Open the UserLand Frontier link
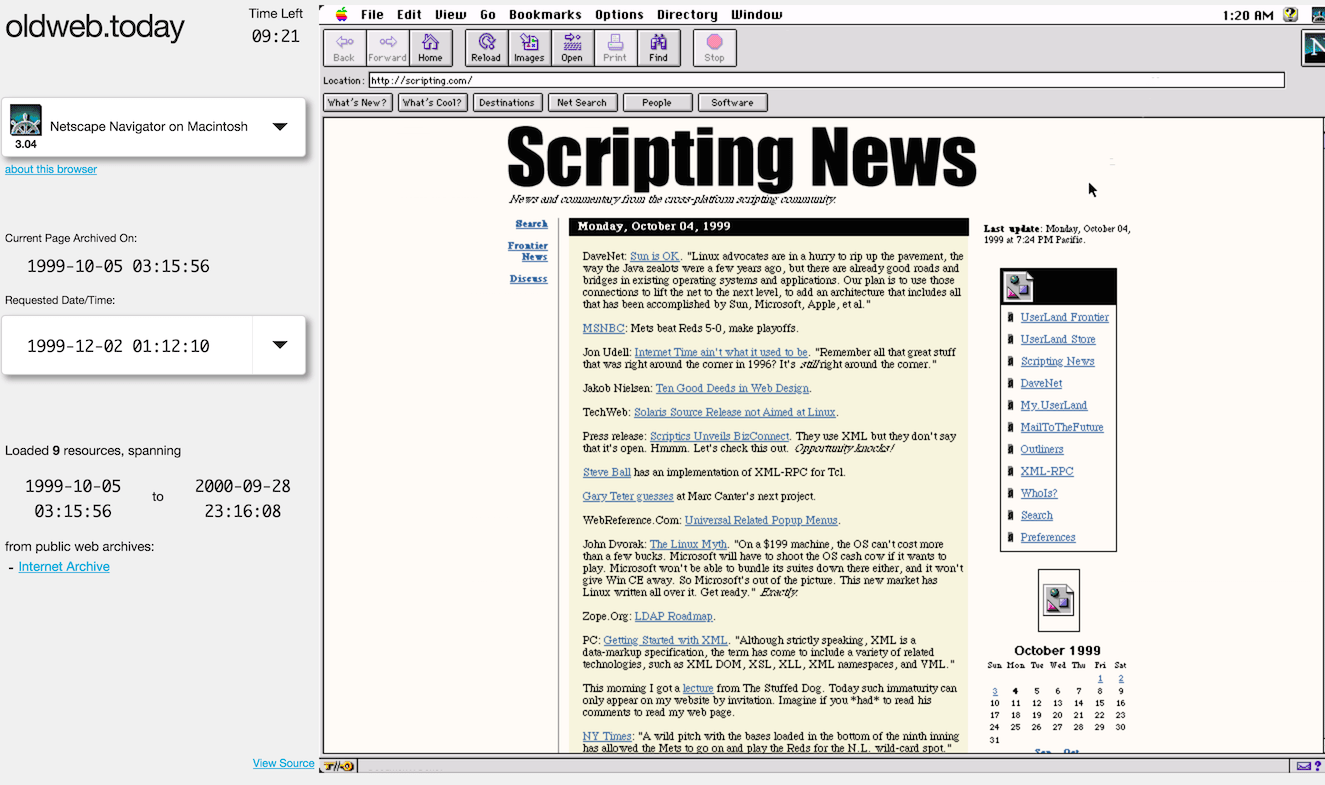This screenshot has width=1325, height=785. tap(1064, 317)
